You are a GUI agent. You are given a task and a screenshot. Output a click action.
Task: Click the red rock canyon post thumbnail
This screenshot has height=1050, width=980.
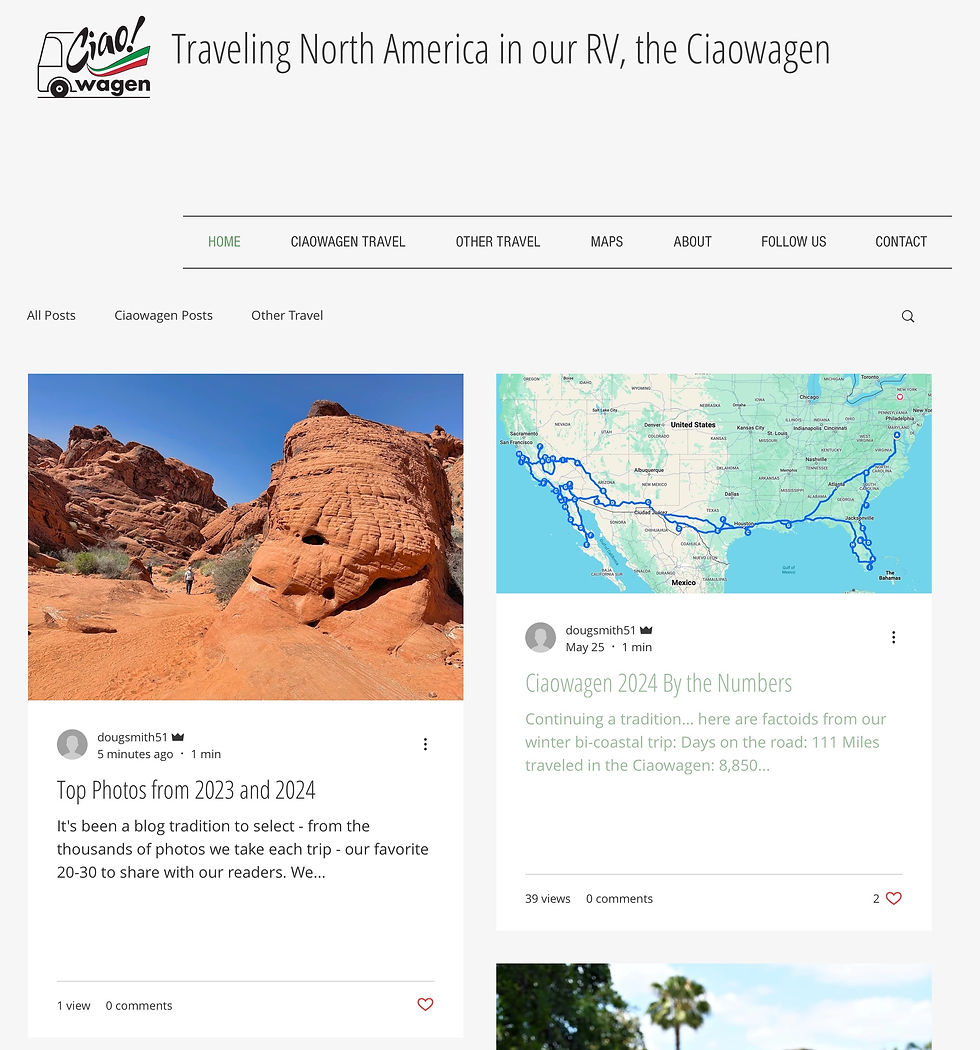[245, 537]
